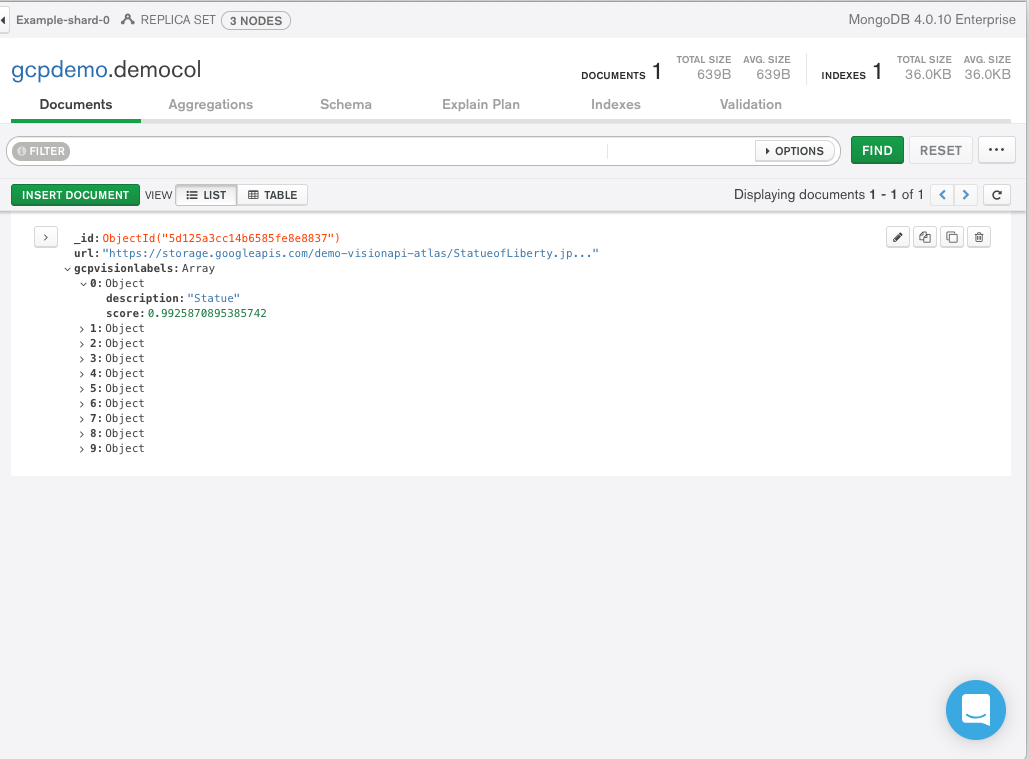Expand the 4: Object entry
This screenshot has width=1029, height=759.
click(82, 374)
